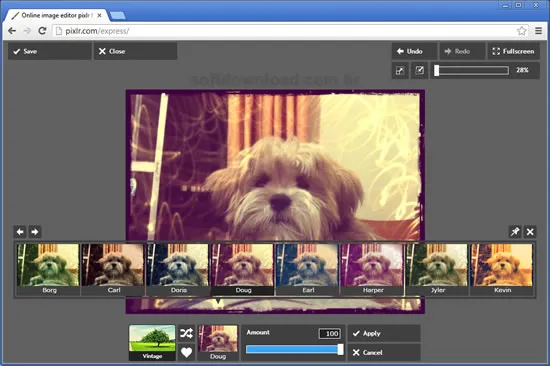
Task: Select the Doug filter in the strip
Action: click(243, 269)
